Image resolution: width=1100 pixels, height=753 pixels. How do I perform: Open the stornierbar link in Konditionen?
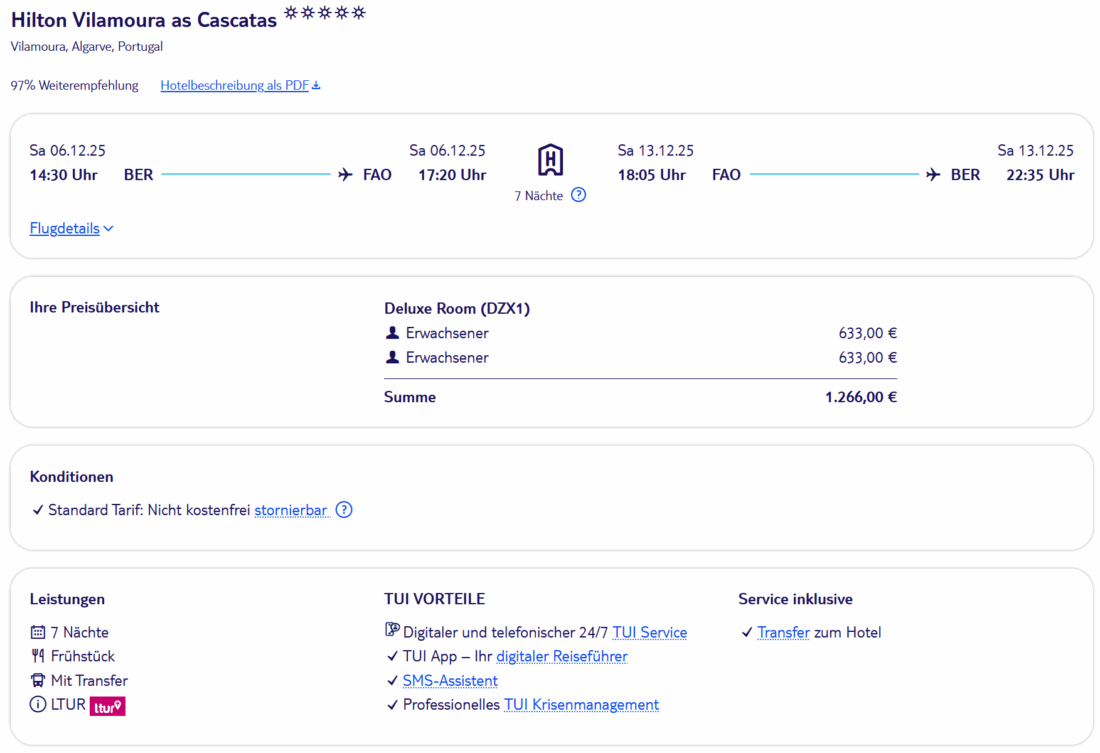(291, 510)
